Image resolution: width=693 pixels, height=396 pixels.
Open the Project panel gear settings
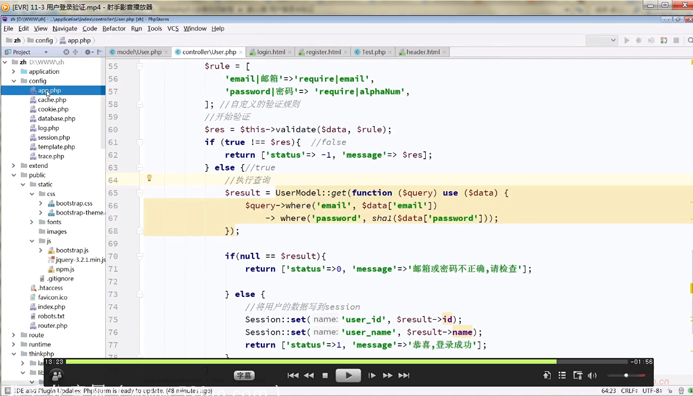tap(88, 52)
